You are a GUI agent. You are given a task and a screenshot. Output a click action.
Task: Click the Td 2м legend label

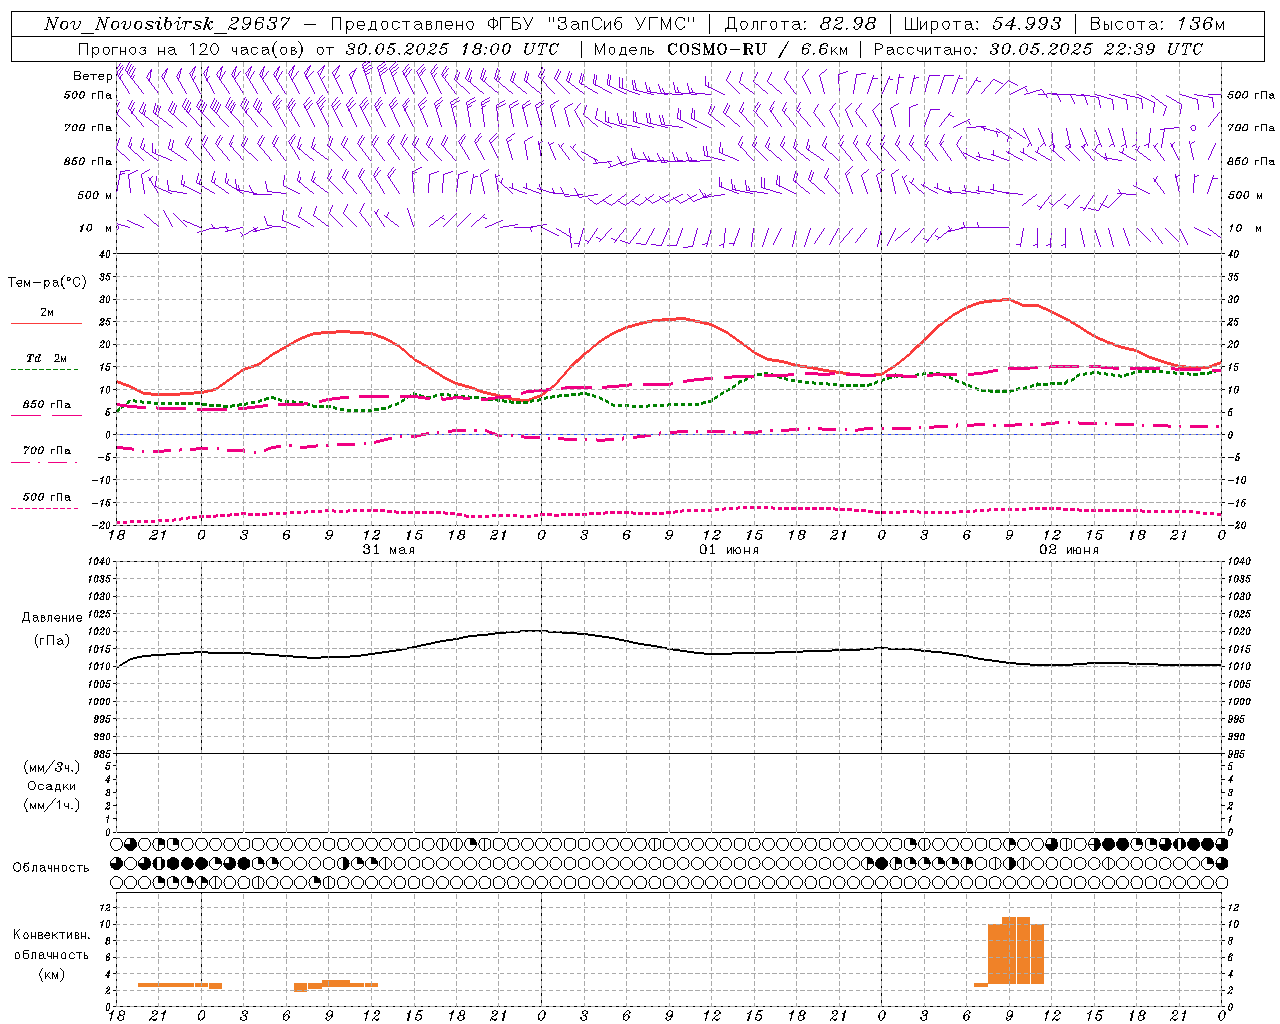click(47, 358)
